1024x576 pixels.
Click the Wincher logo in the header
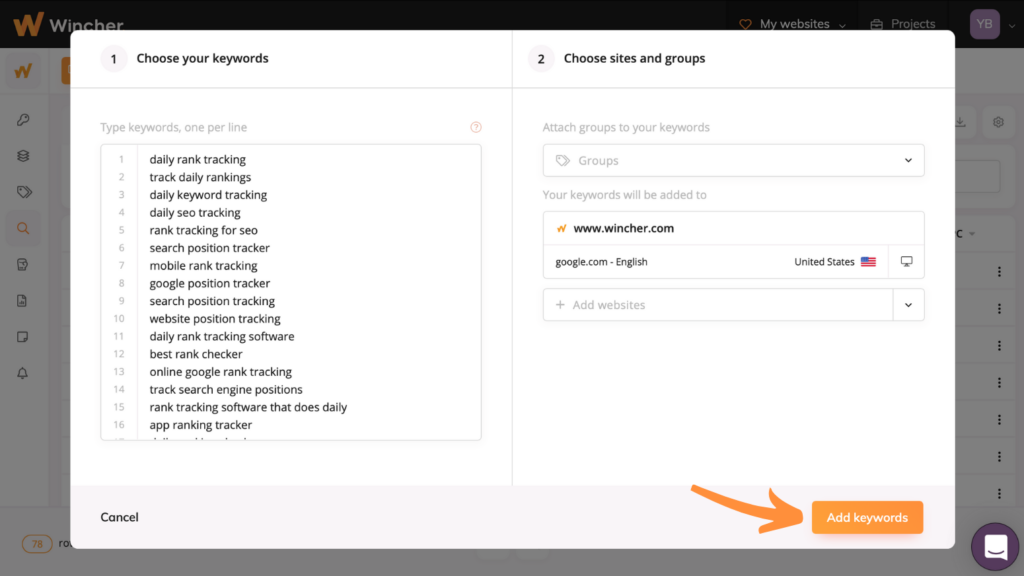point(68,24)
